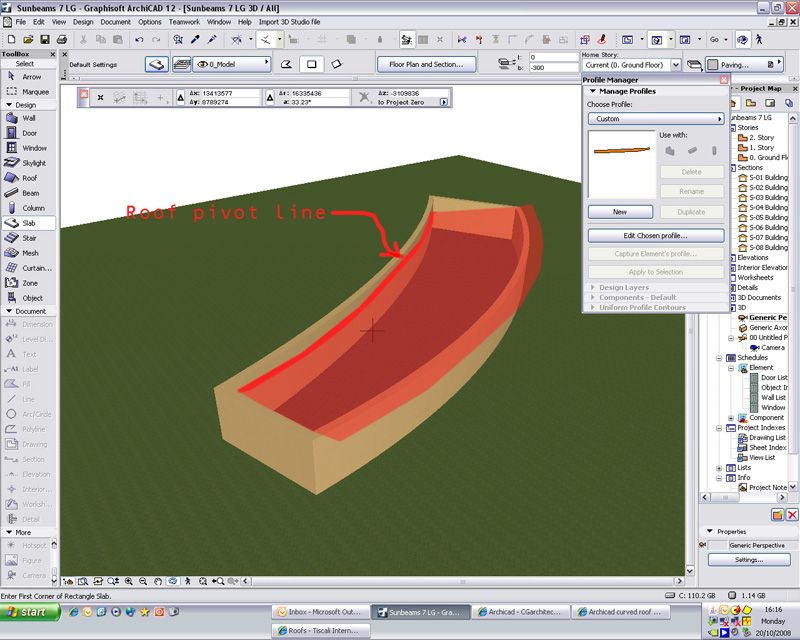This screenshot has height=640, width=800.
Task: Open the Teamwork menu
Action: pos(184,22)
